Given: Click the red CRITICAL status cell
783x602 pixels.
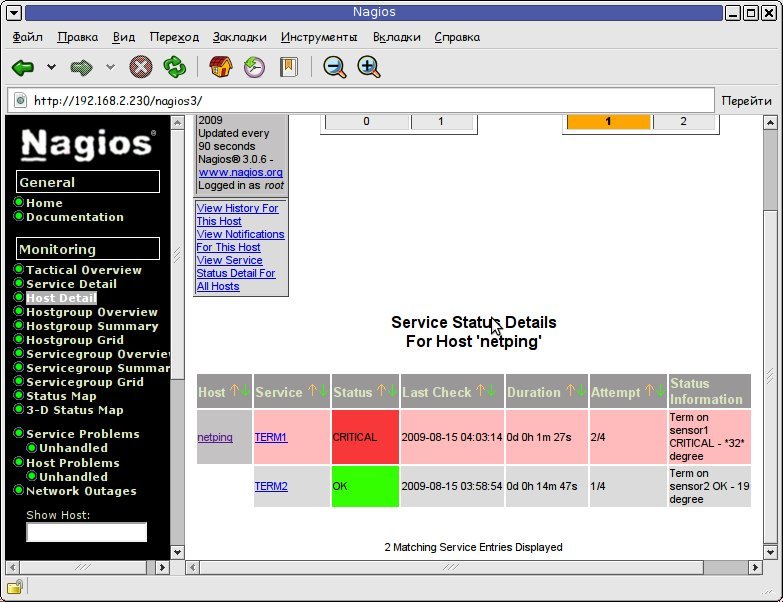Looking at the screenshot, I should point(365,437).
